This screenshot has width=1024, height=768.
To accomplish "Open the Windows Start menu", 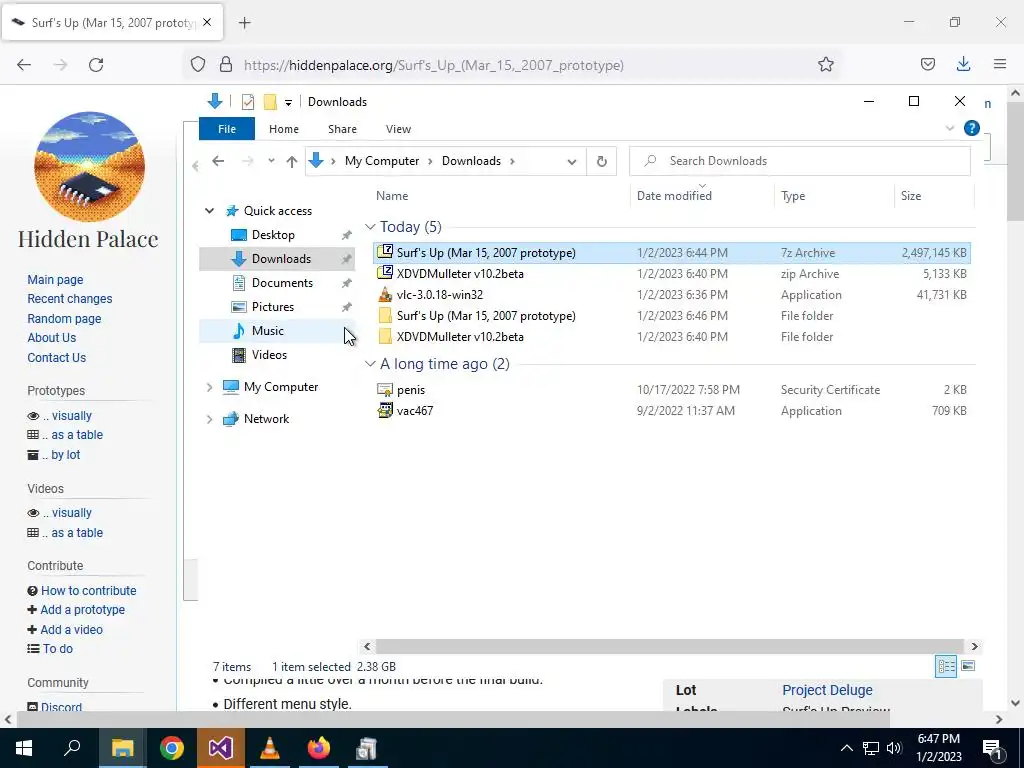I will [24, 748].
